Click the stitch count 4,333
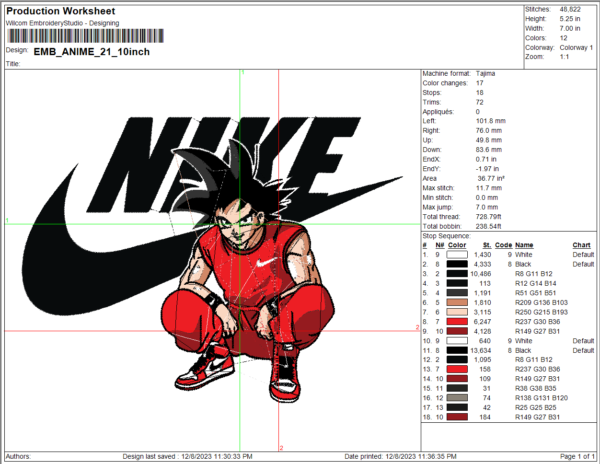This screenshot has width=600, height=464. (x=483, y=264)
